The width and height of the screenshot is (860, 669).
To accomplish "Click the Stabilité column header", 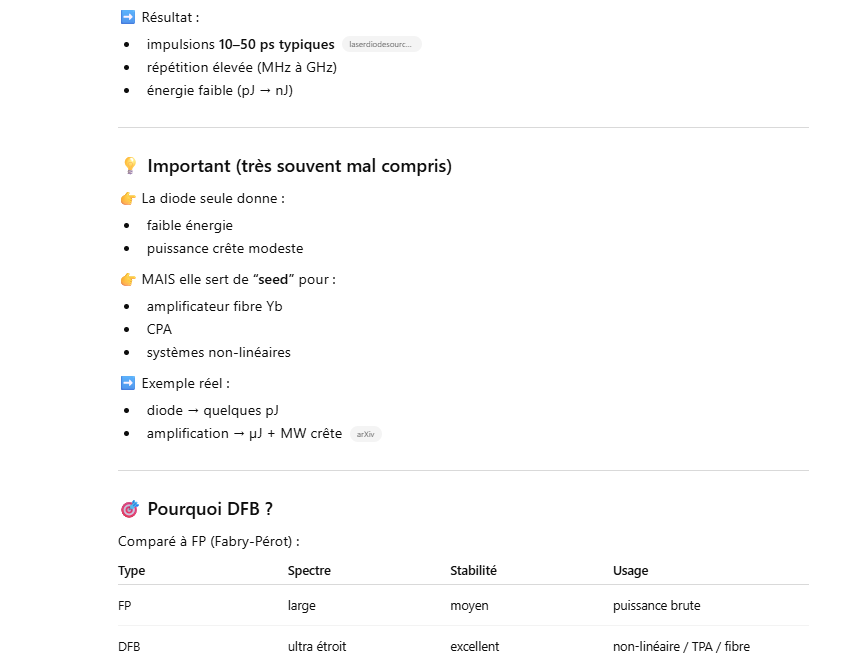I will point(473,570).
